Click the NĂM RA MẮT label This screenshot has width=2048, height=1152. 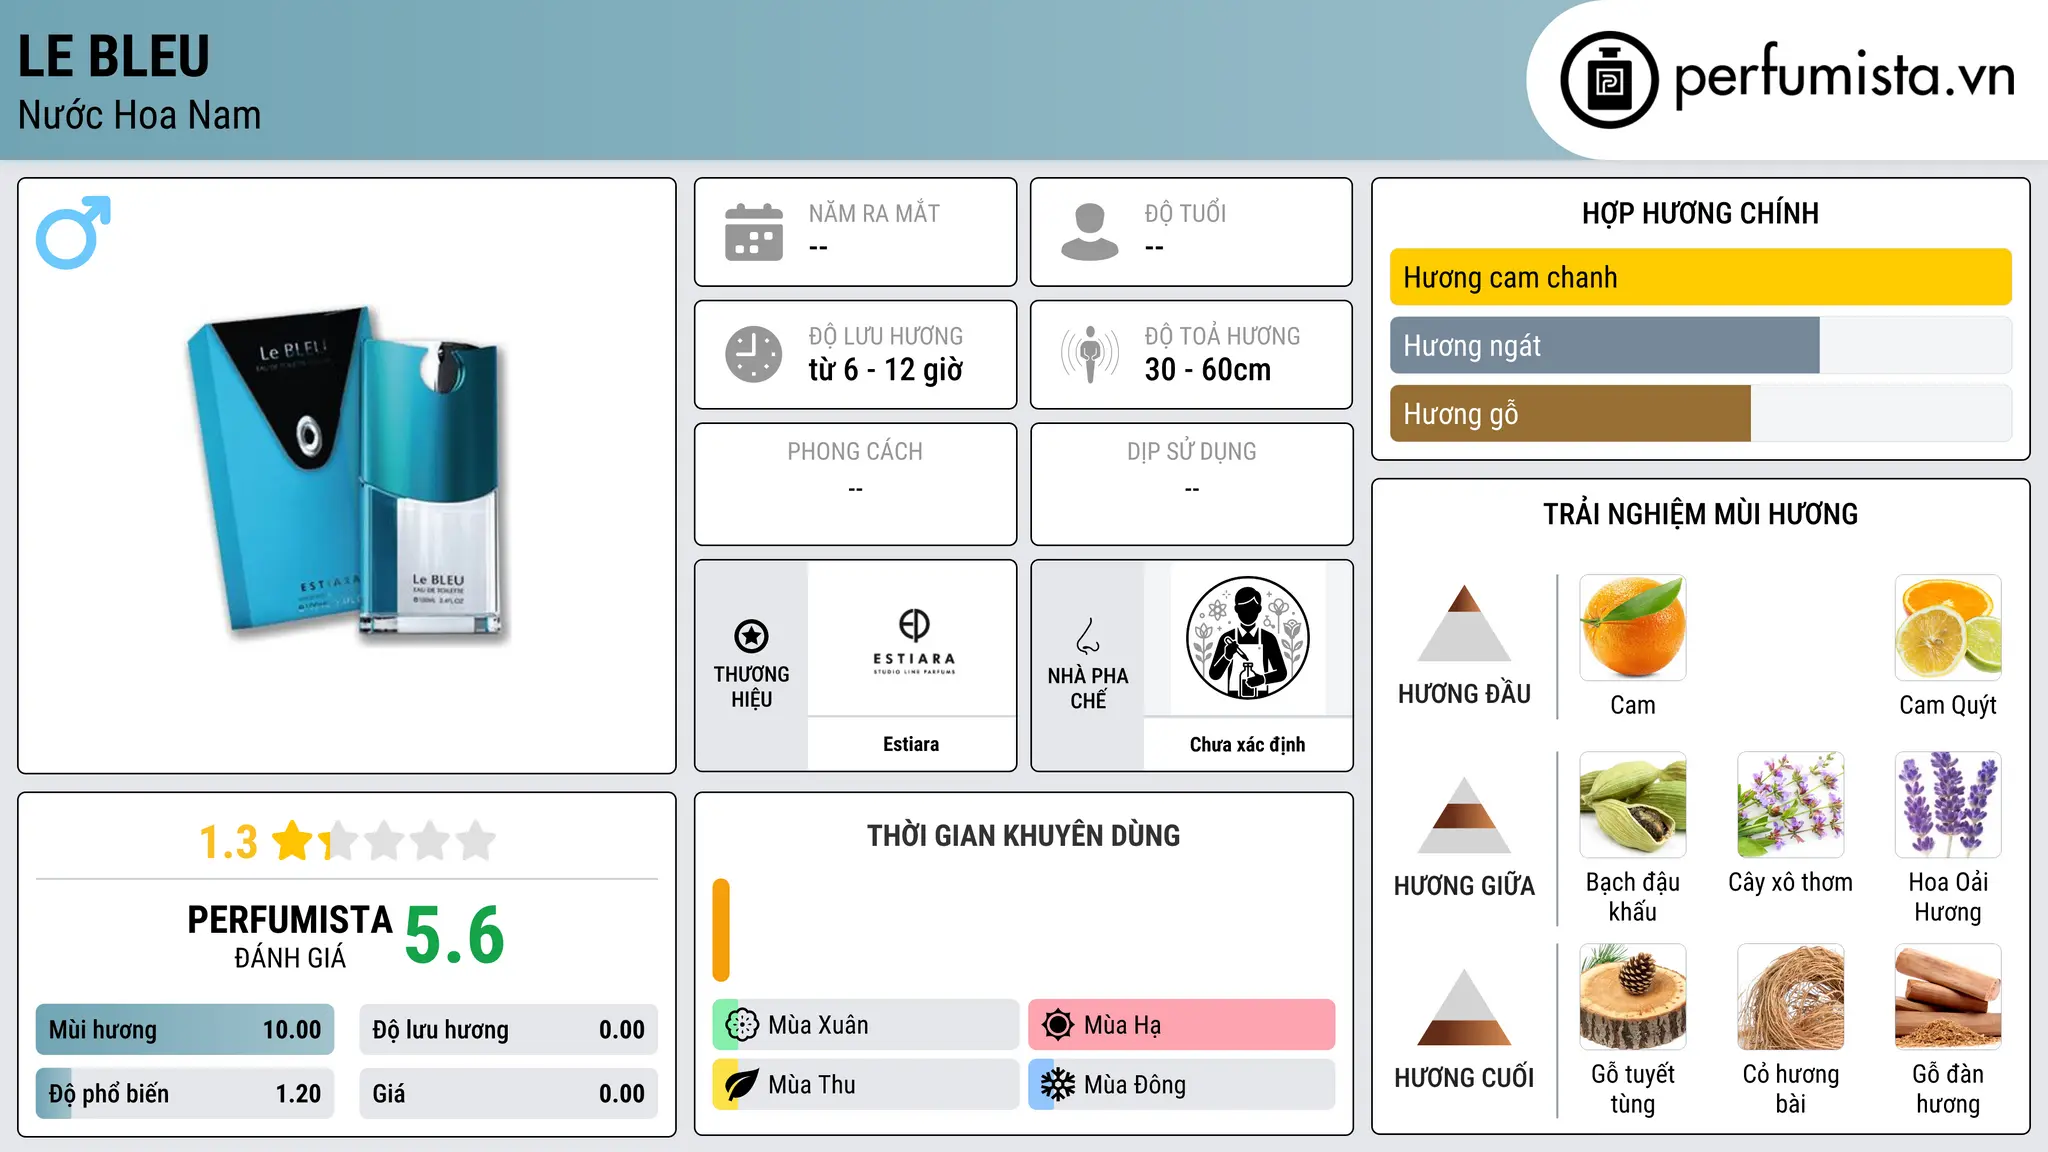[874, 213]
